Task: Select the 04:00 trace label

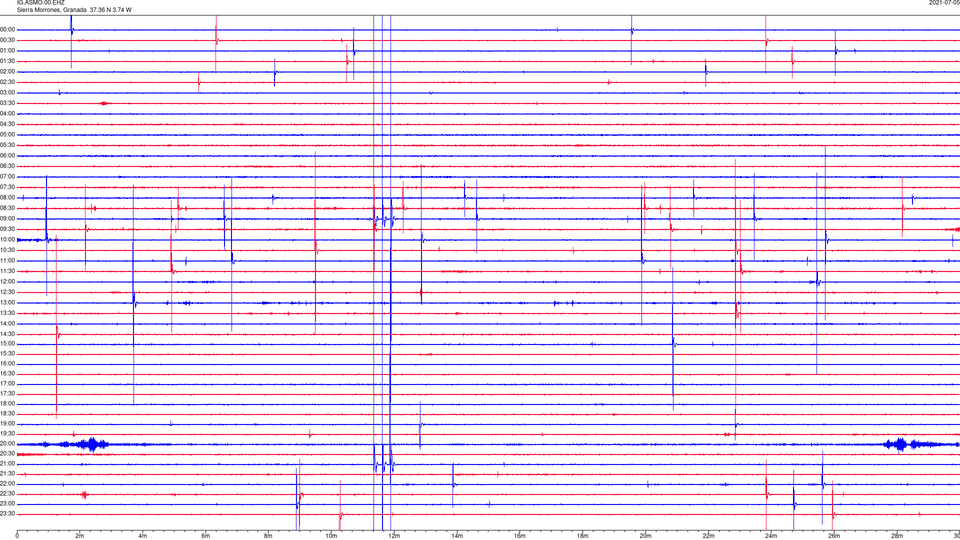Action: point(8,113)
